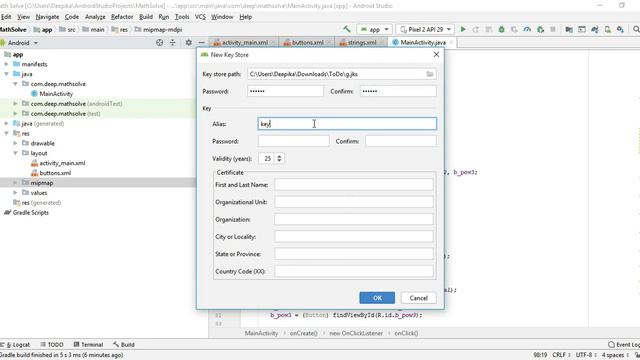The width and height of the screenshot is (640, 360).
Task: Open the Build menu
Action: [x=146, y=17]
